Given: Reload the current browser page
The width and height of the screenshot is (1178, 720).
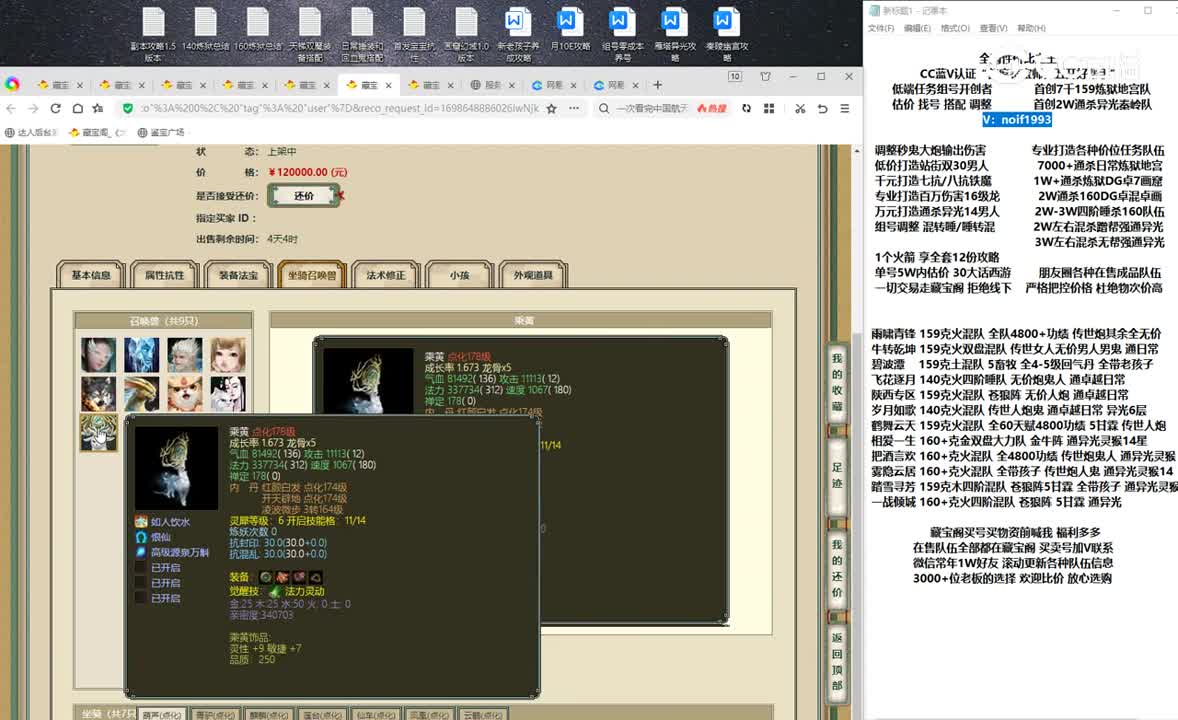Looking at the screenshot, I should (56, 108).
